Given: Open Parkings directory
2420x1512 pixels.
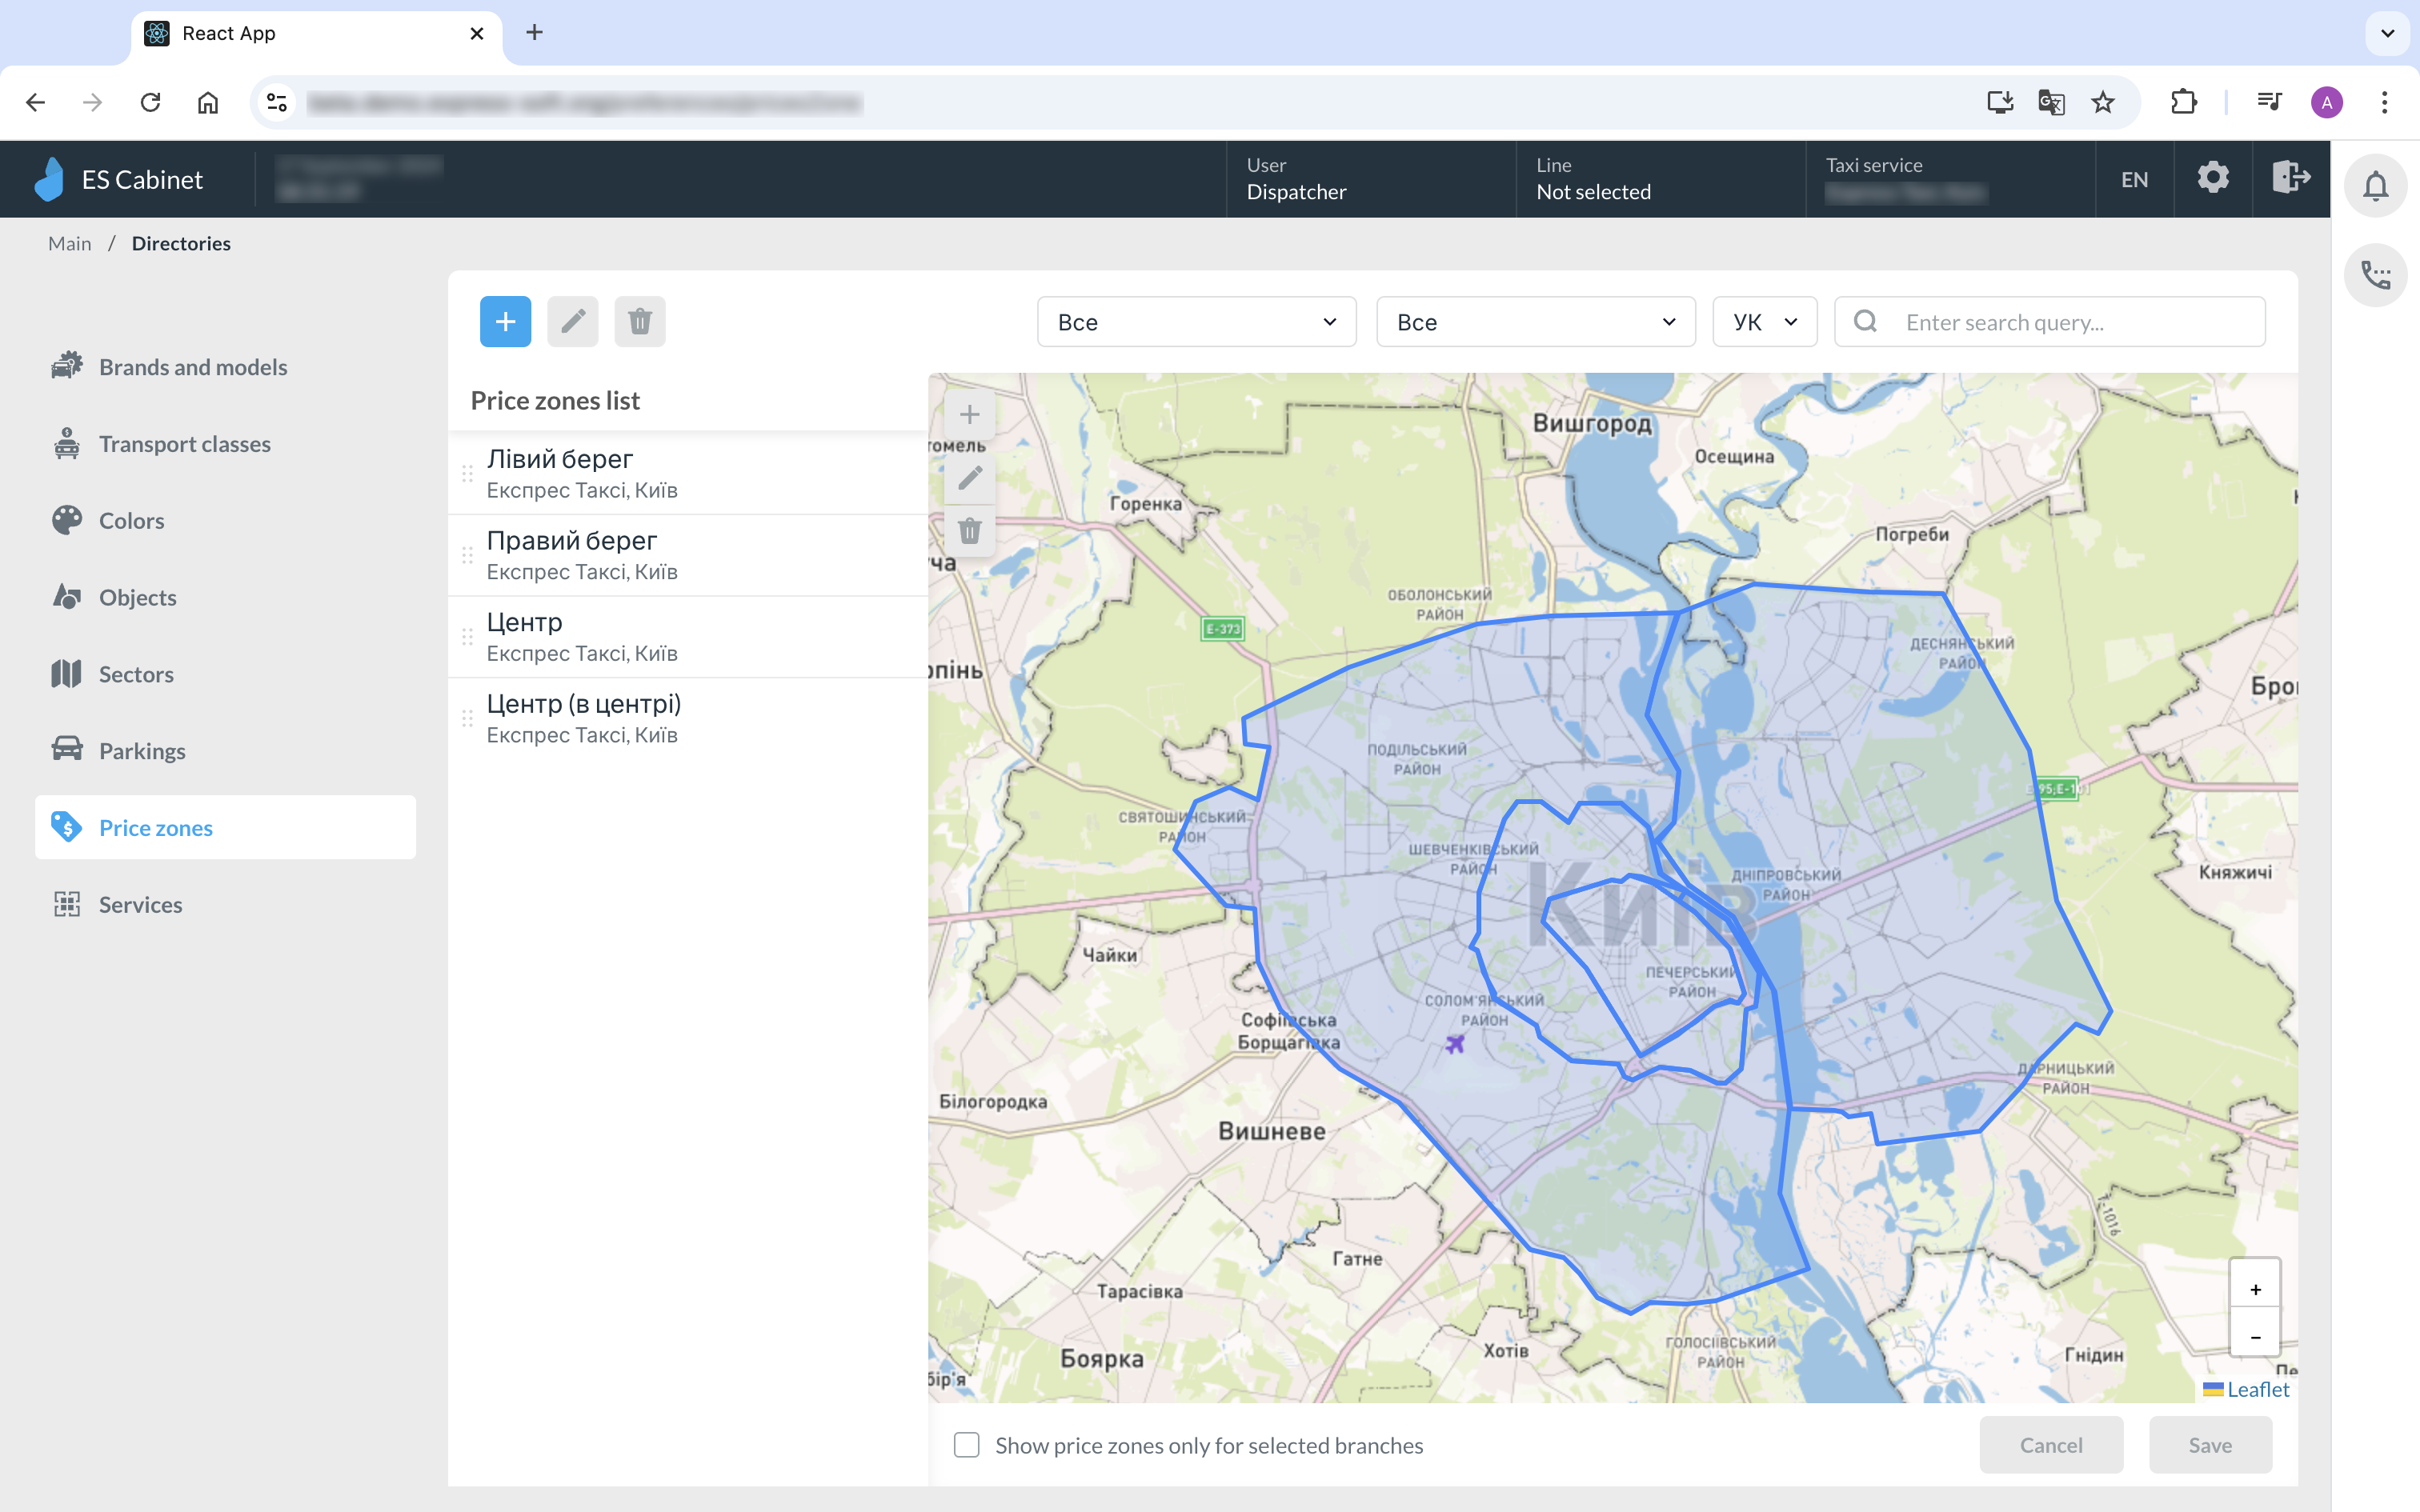Looking at the screenshot, I should pyautogui.click(x=225, y=751).
